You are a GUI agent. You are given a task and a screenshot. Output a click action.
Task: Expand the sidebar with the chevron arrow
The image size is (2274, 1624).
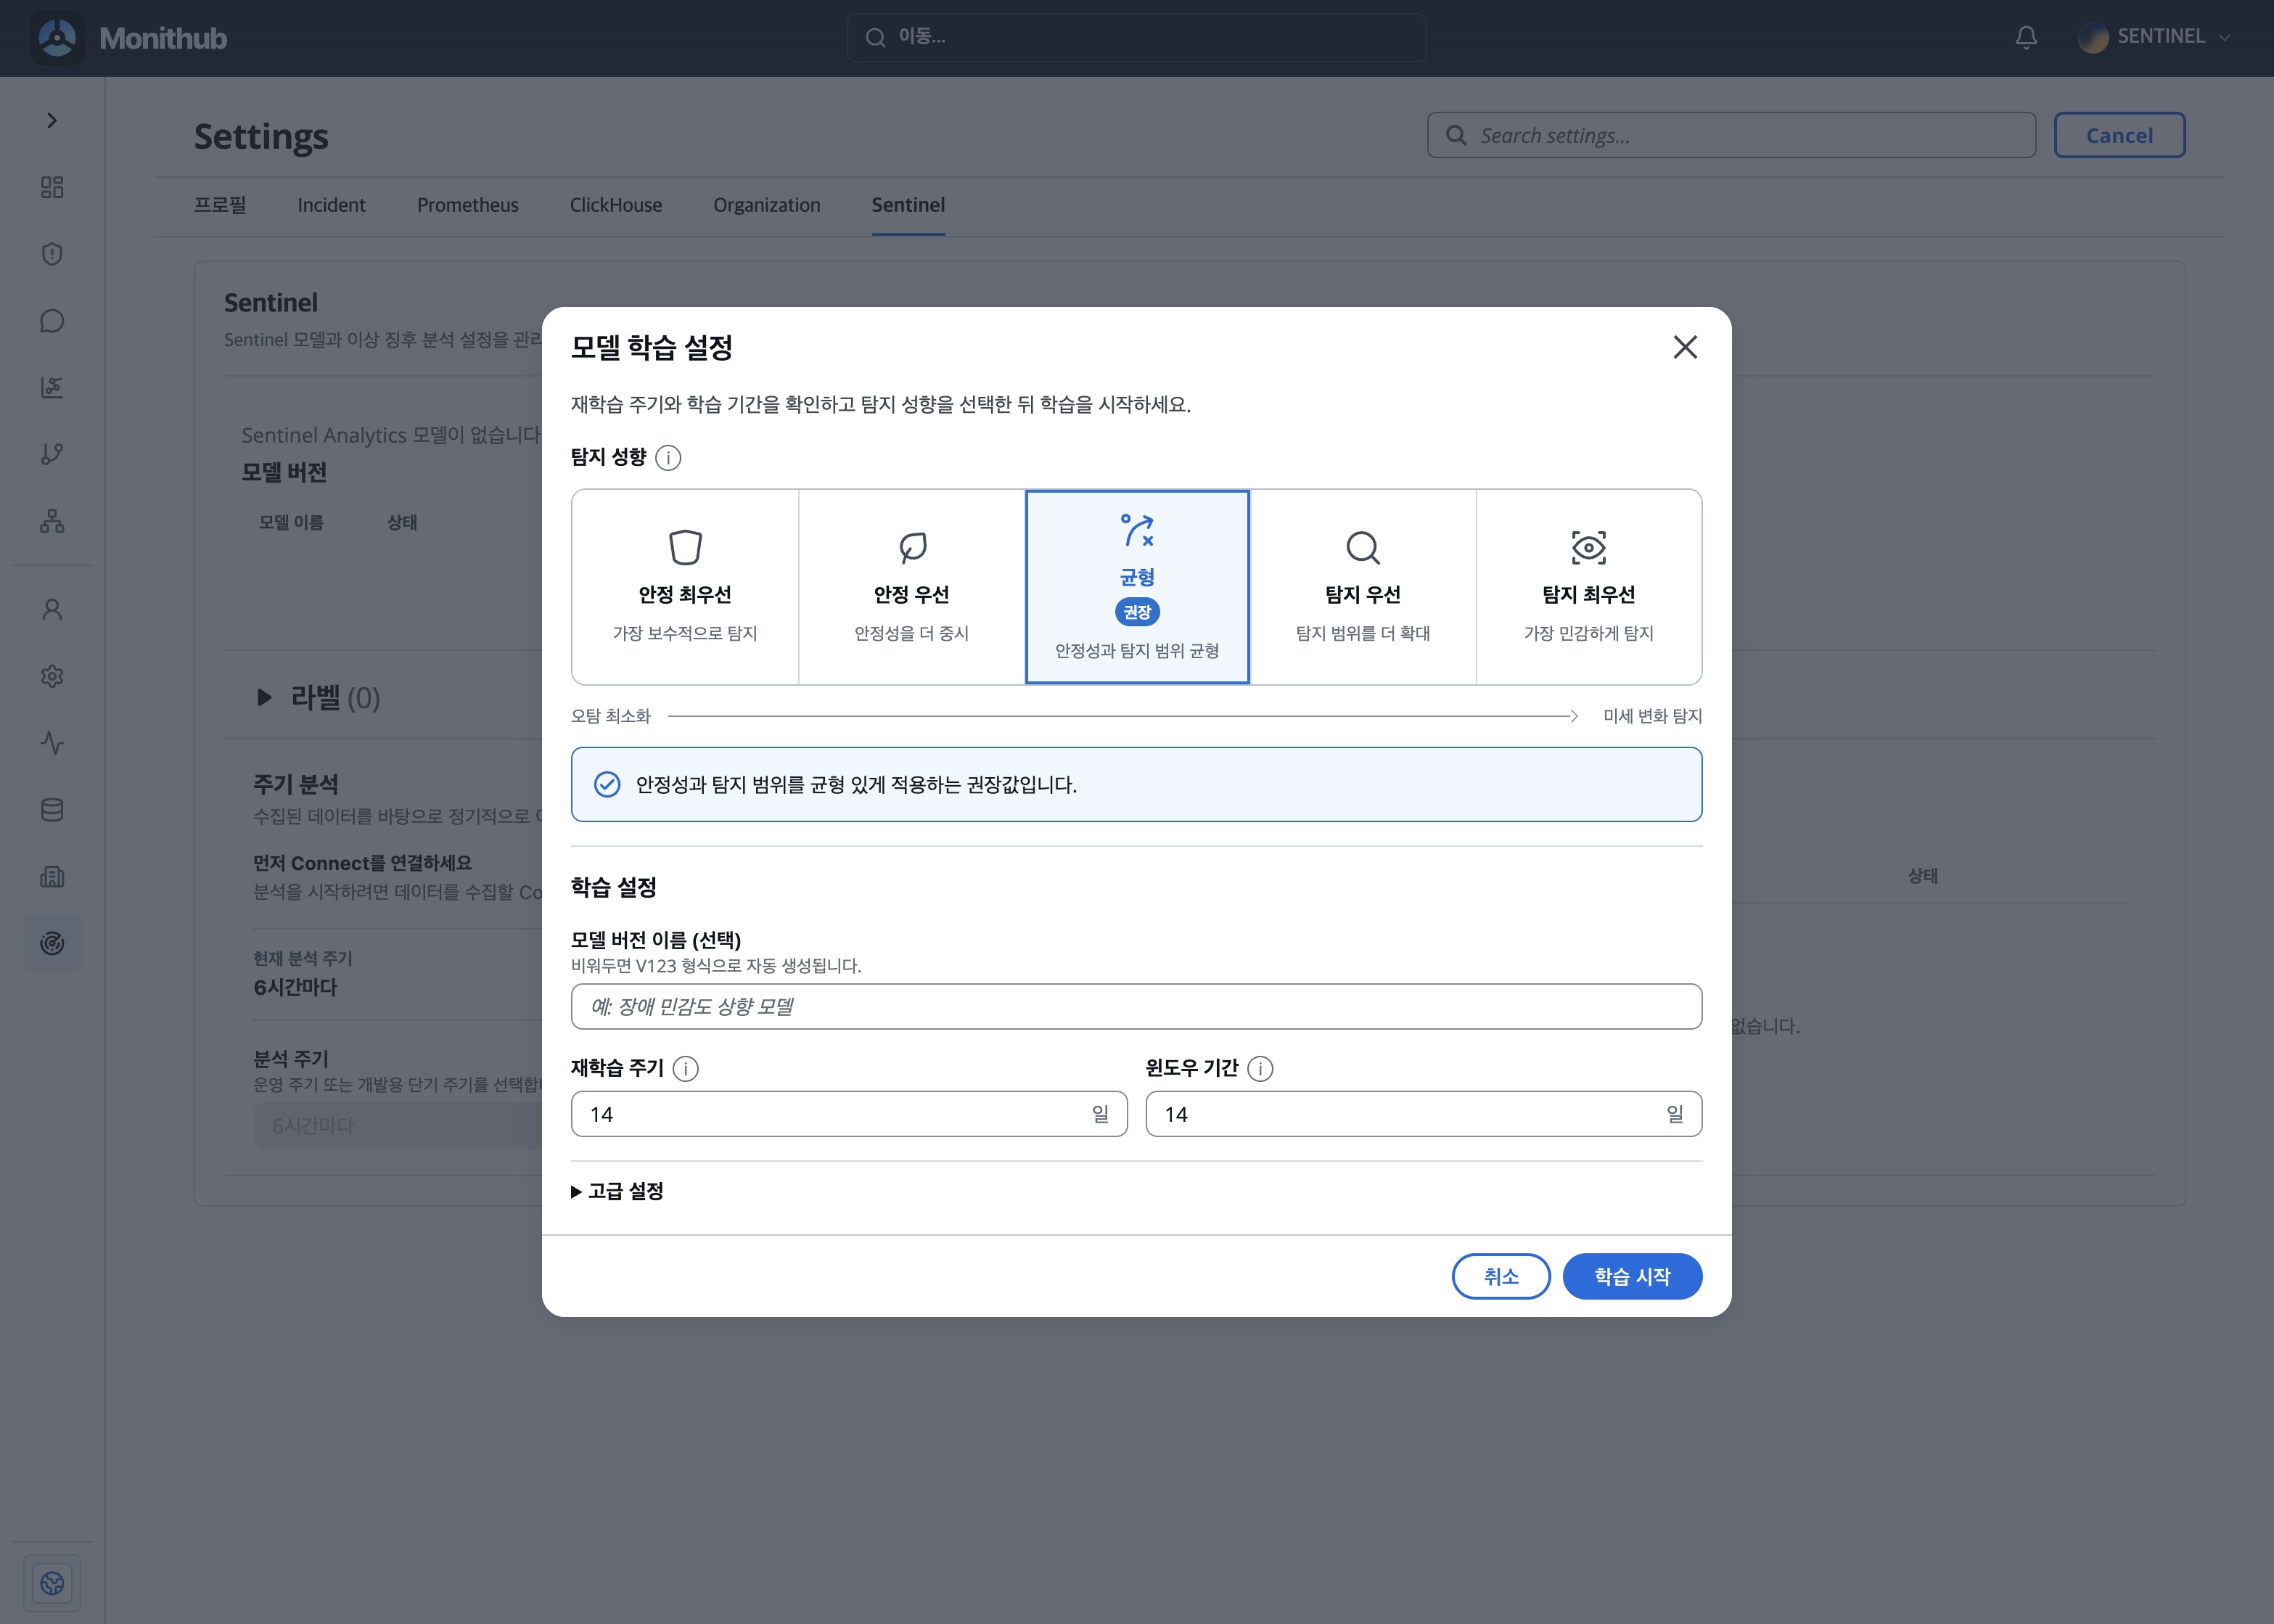pyautogui.click(x=52, y=121)
